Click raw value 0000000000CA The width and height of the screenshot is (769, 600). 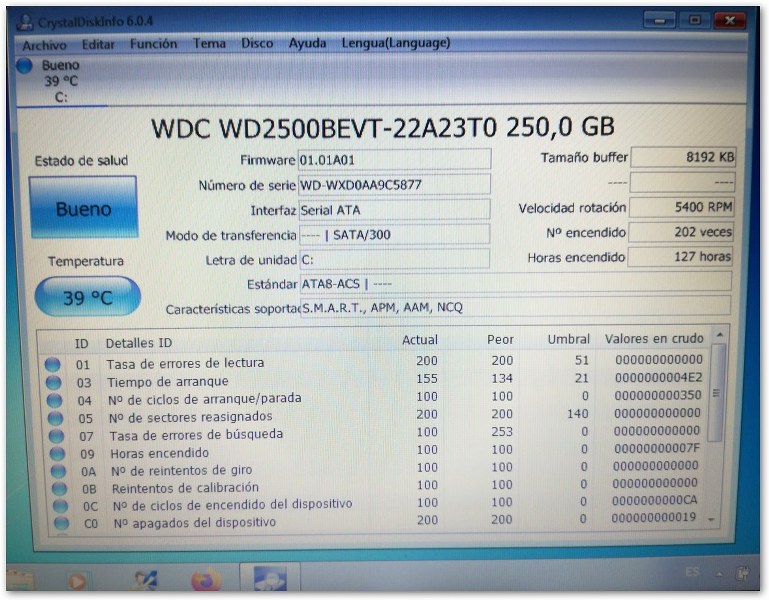coord(655,500)
